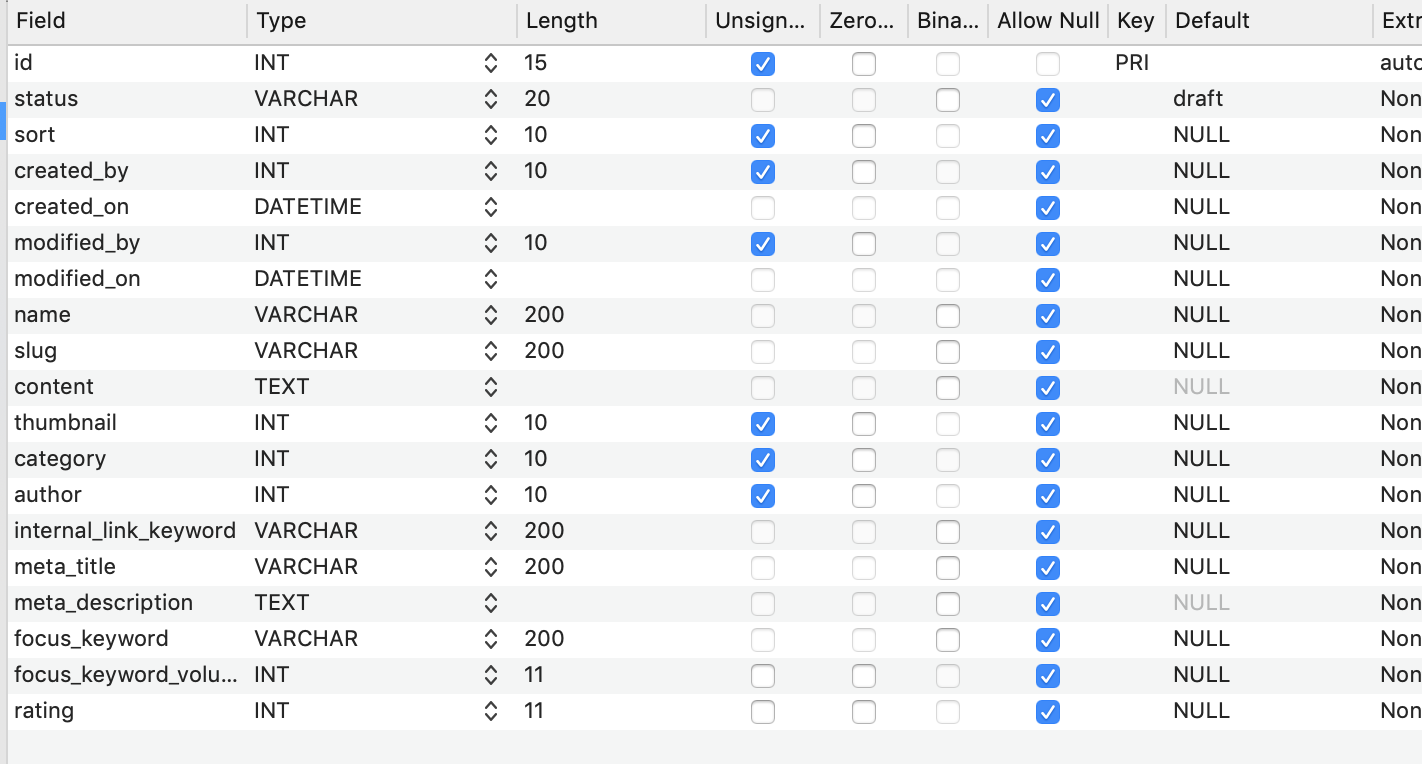The height and width of the screenshot is (764, 1422).
Task: Click the Length value 200 for meta_title
Action: [x=544, y=567]
